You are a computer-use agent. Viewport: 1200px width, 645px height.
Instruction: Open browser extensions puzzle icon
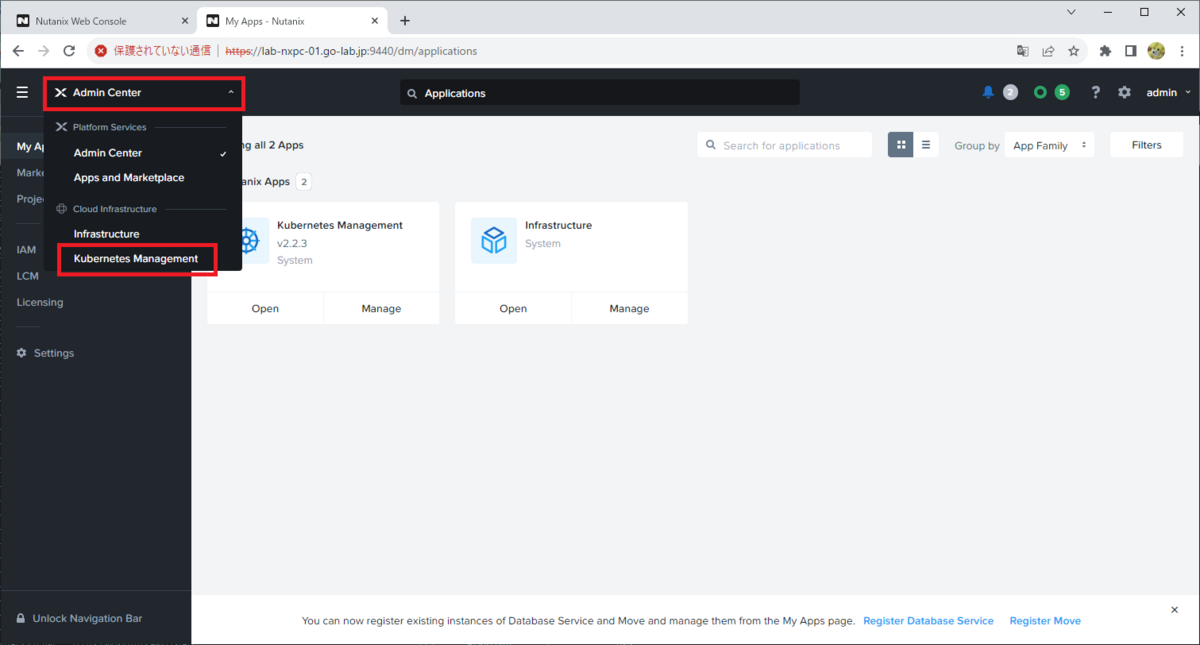tap(1105, 51)
